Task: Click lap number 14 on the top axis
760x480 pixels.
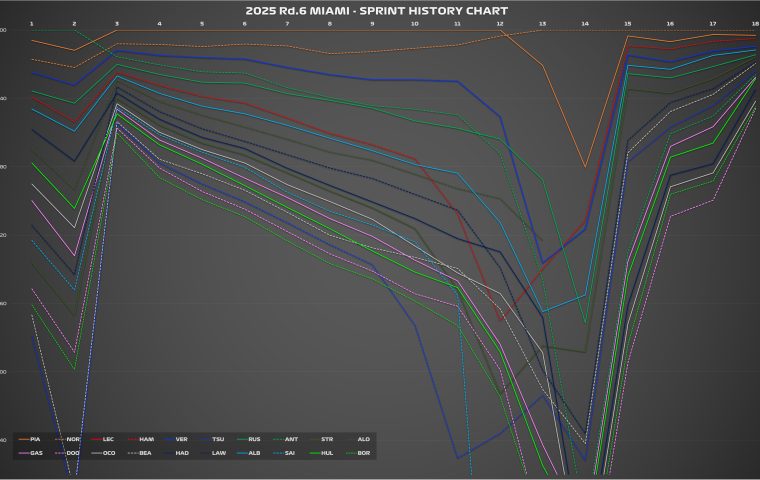Action: [x=586, y=24]
